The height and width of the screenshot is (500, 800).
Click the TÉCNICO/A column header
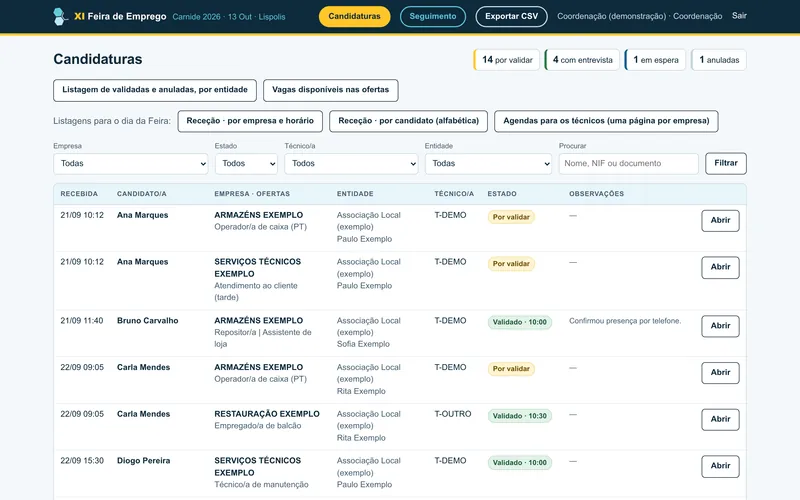pos(454,194)
